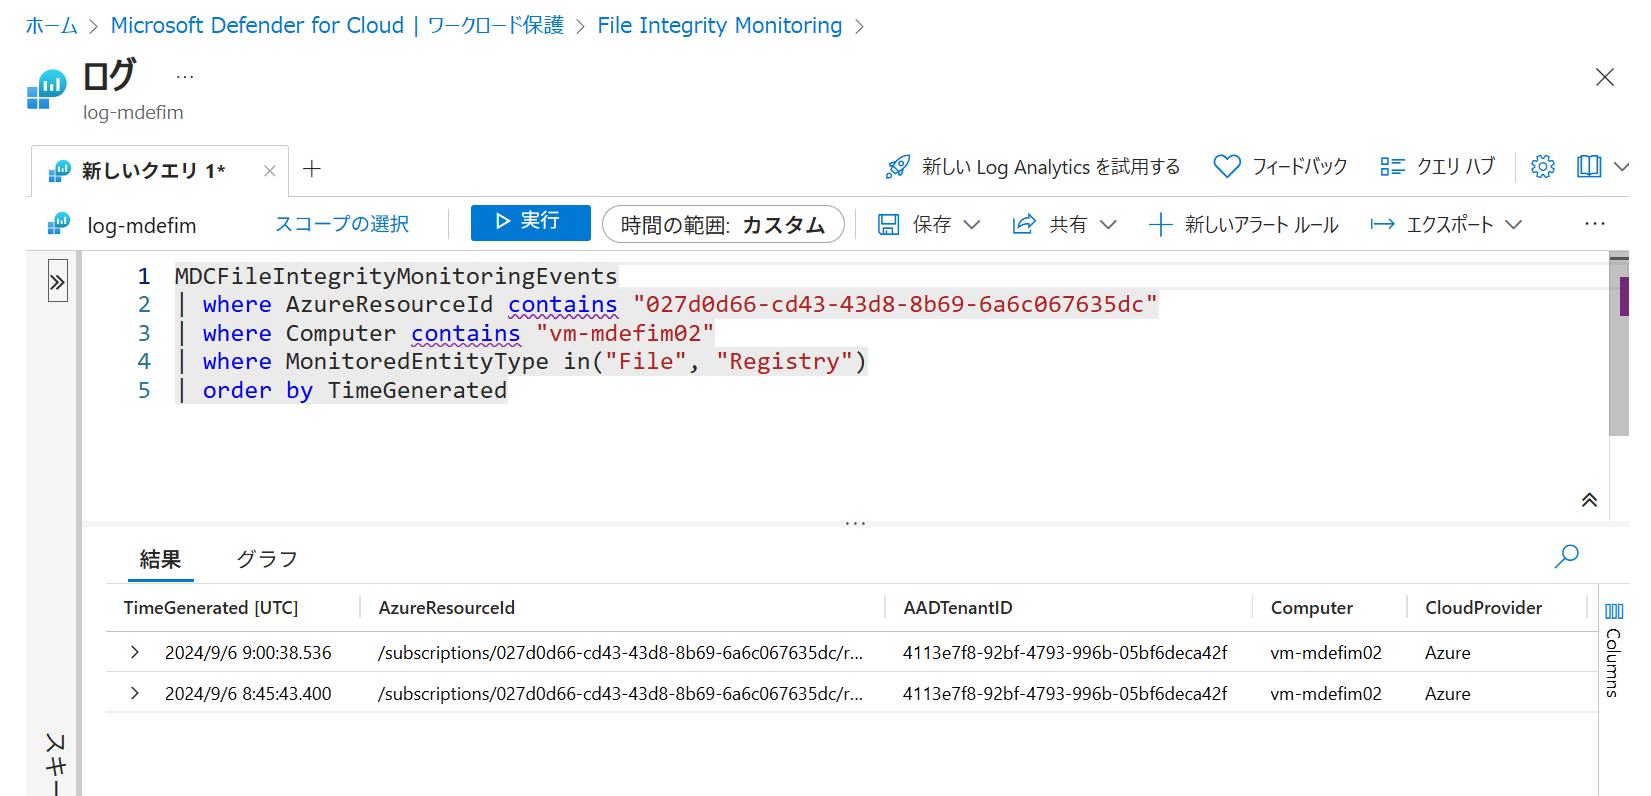Click AADTenantID cell in 9:00:38 row
1651x796 pixels.
(x=1065, y=652)
